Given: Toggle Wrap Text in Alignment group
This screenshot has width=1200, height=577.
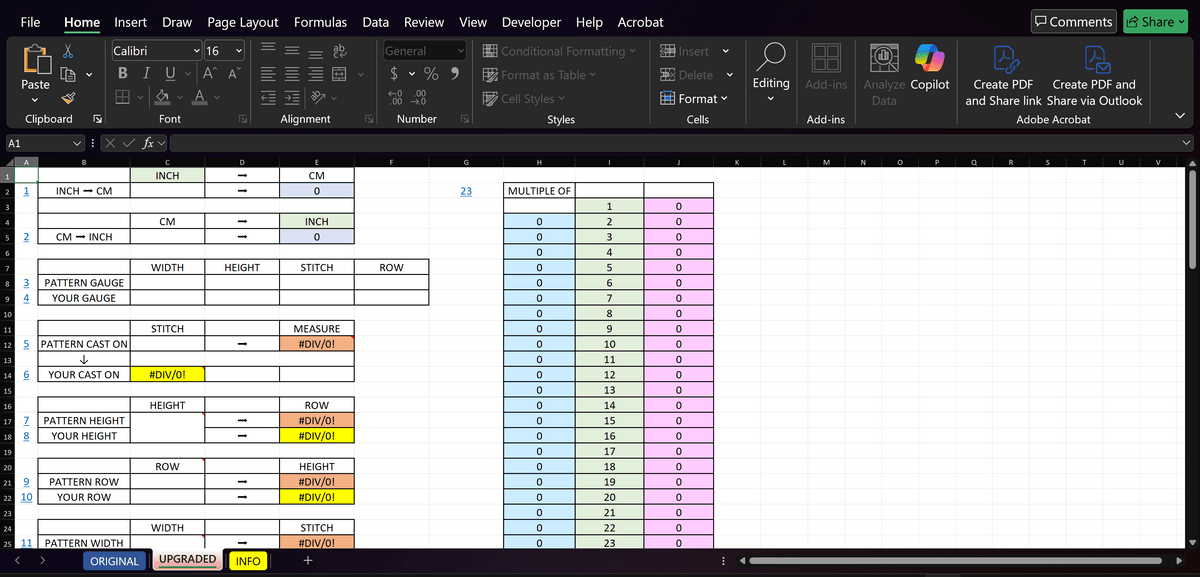Looking at the screenshot, I should [340, 51].
